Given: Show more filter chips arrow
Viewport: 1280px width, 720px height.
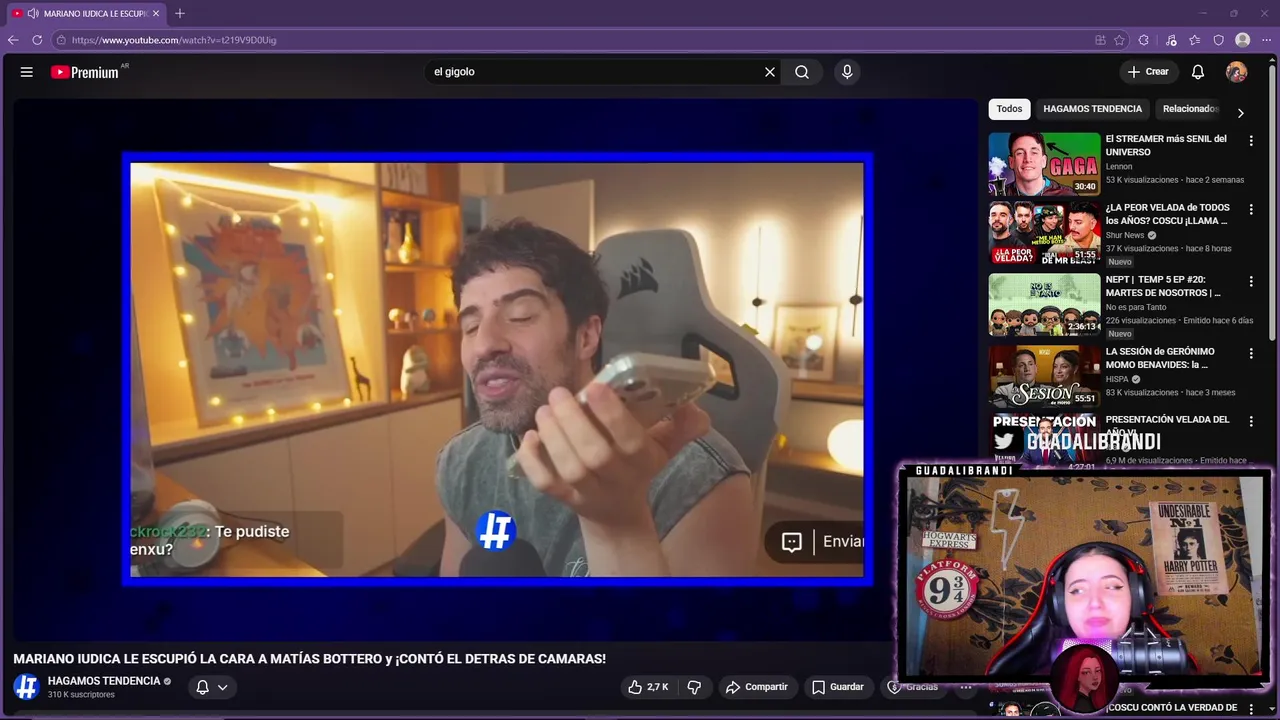Looking at the screenshot, I should tap(1241, 113).
